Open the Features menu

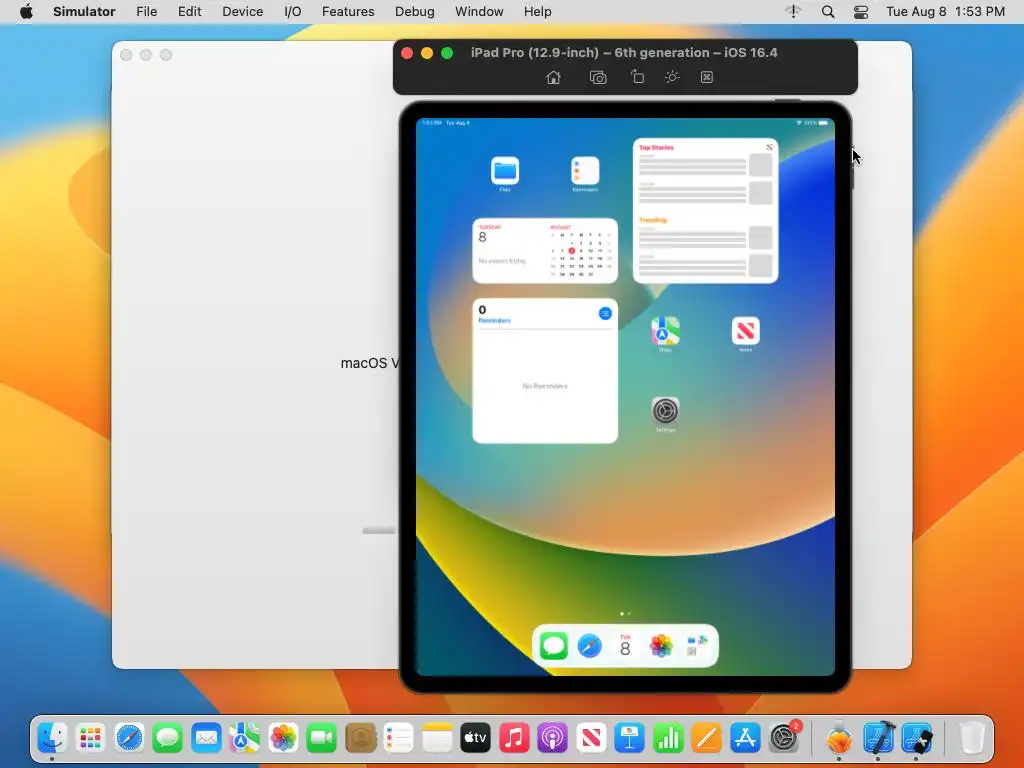(x=348, y=12)
